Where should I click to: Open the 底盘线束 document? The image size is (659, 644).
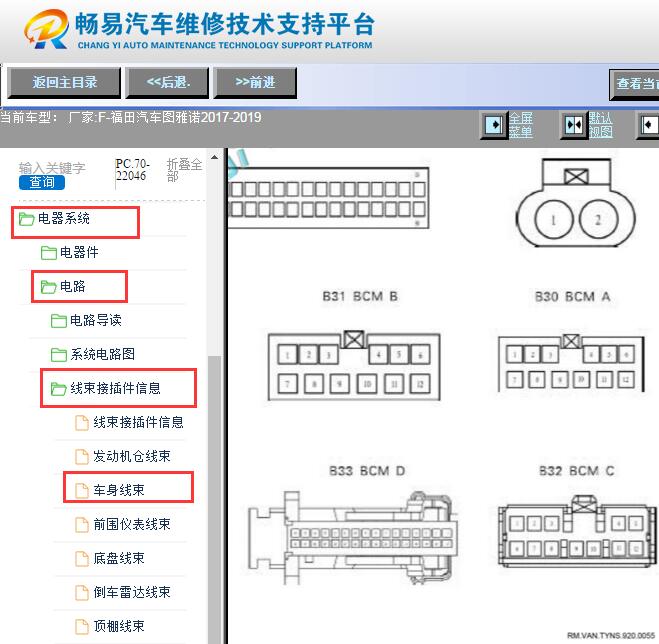119,558
